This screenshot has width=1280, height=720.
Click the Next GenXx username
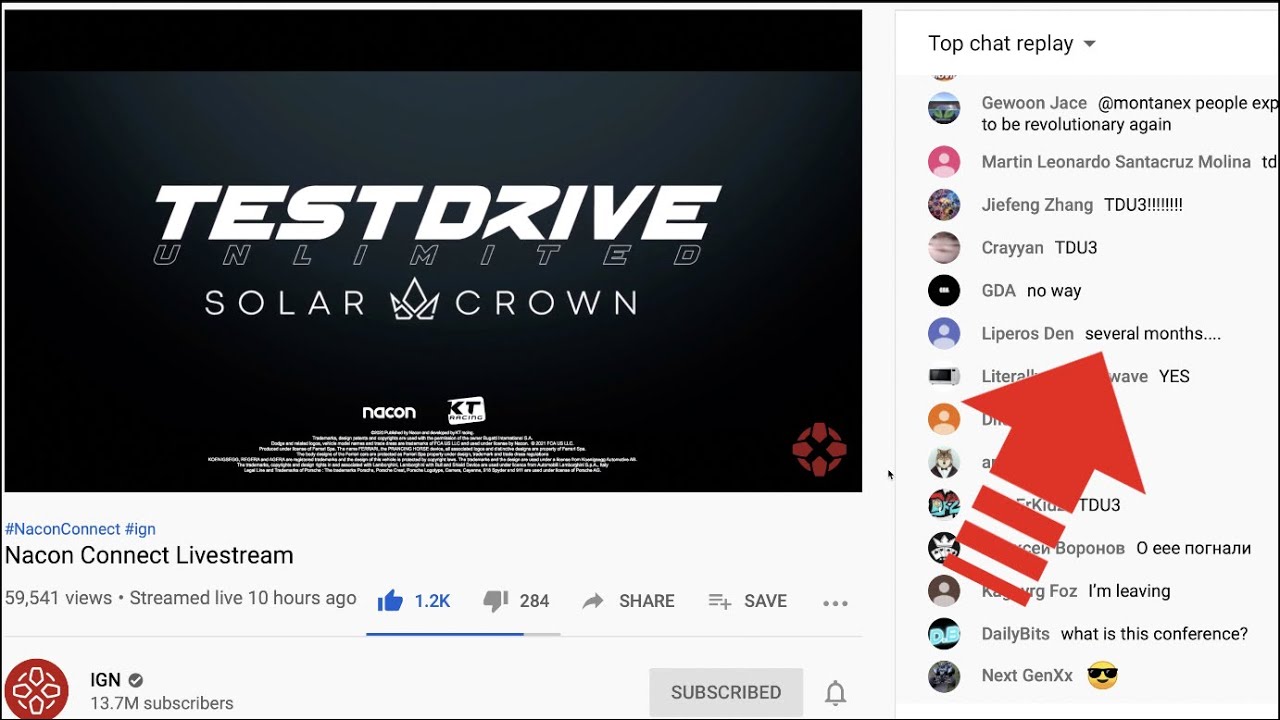(x=1027, y=676)
